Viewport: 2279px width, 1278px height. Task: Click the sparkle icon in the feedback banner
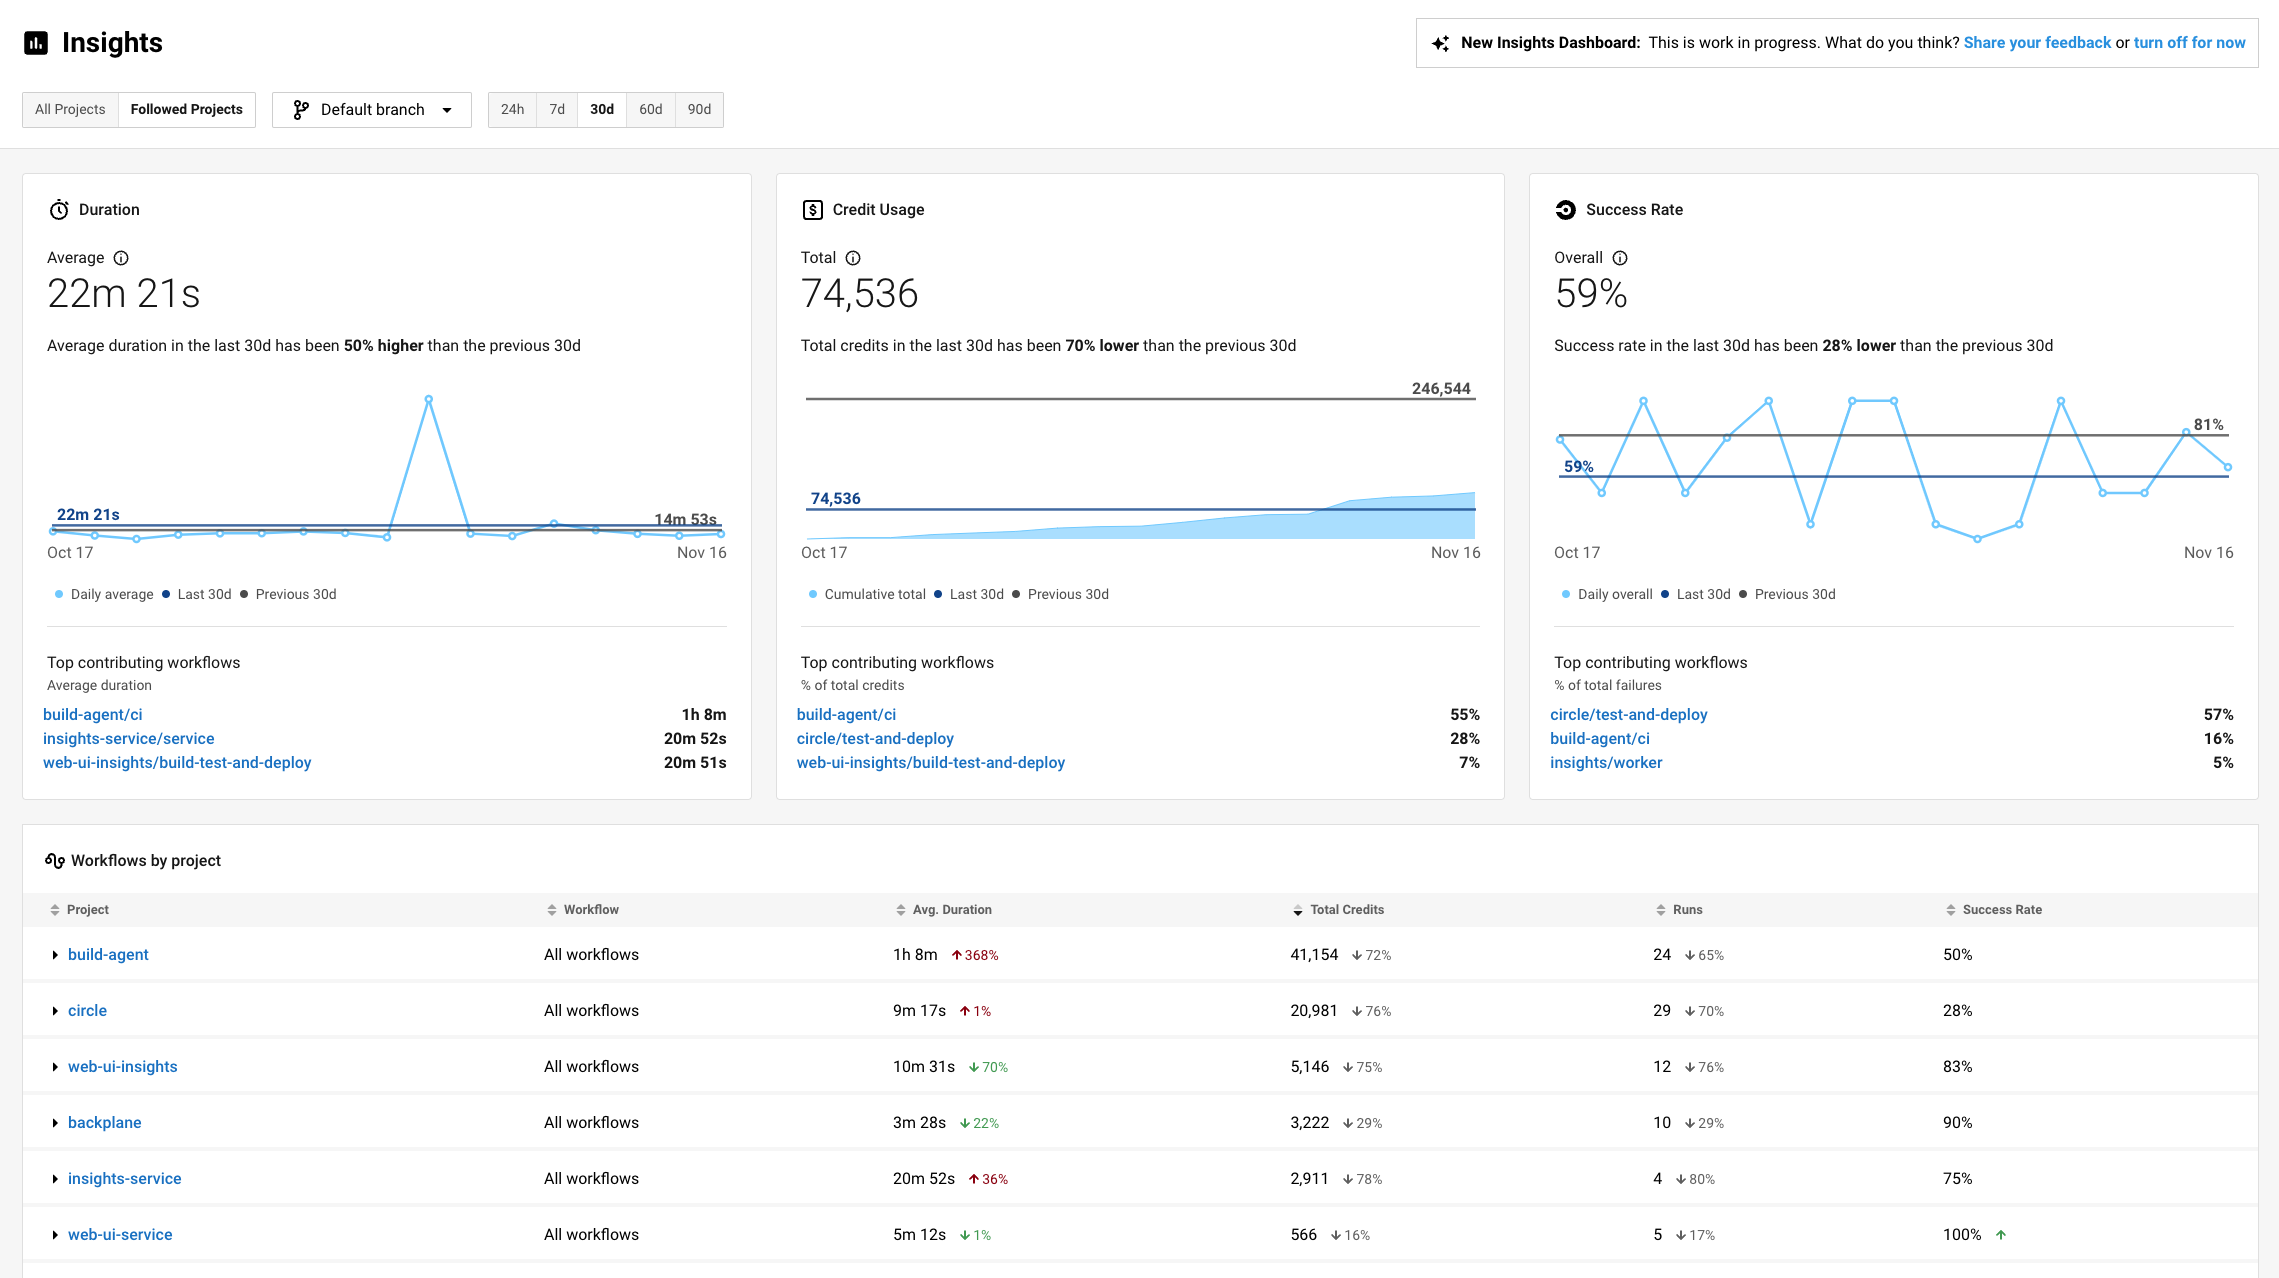[1440, 43]
